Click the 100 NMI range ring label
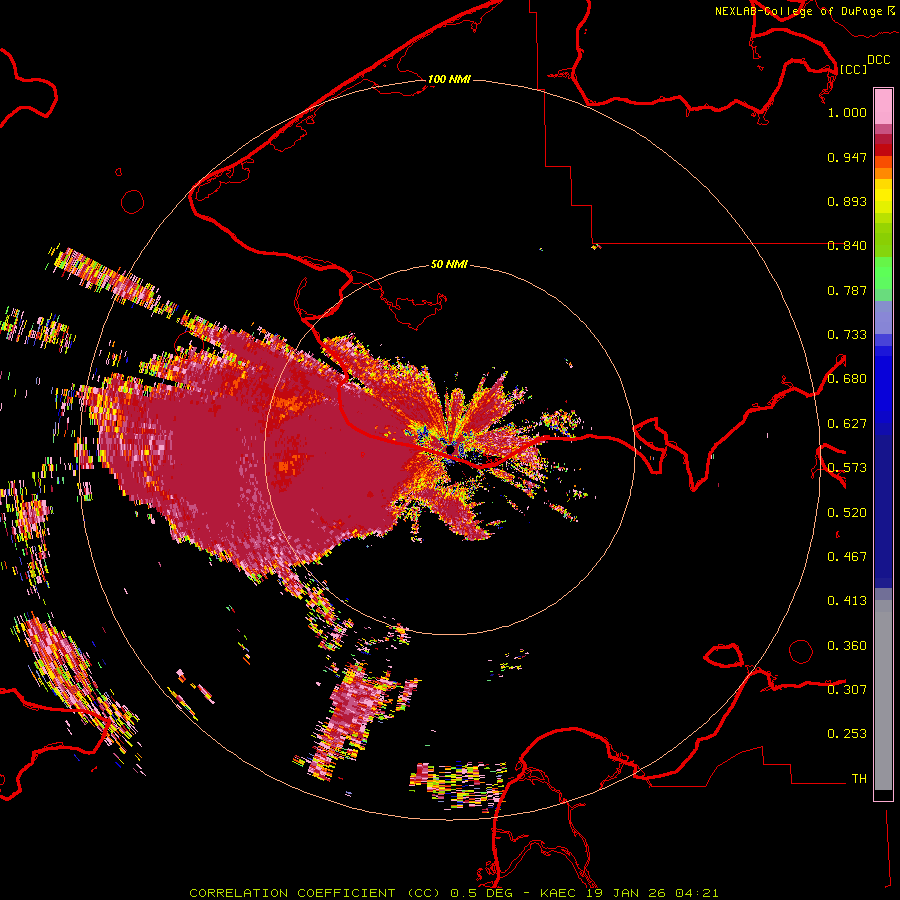This screenshot has width=900, height=900. pyautogui.click(x=449, y=79)
